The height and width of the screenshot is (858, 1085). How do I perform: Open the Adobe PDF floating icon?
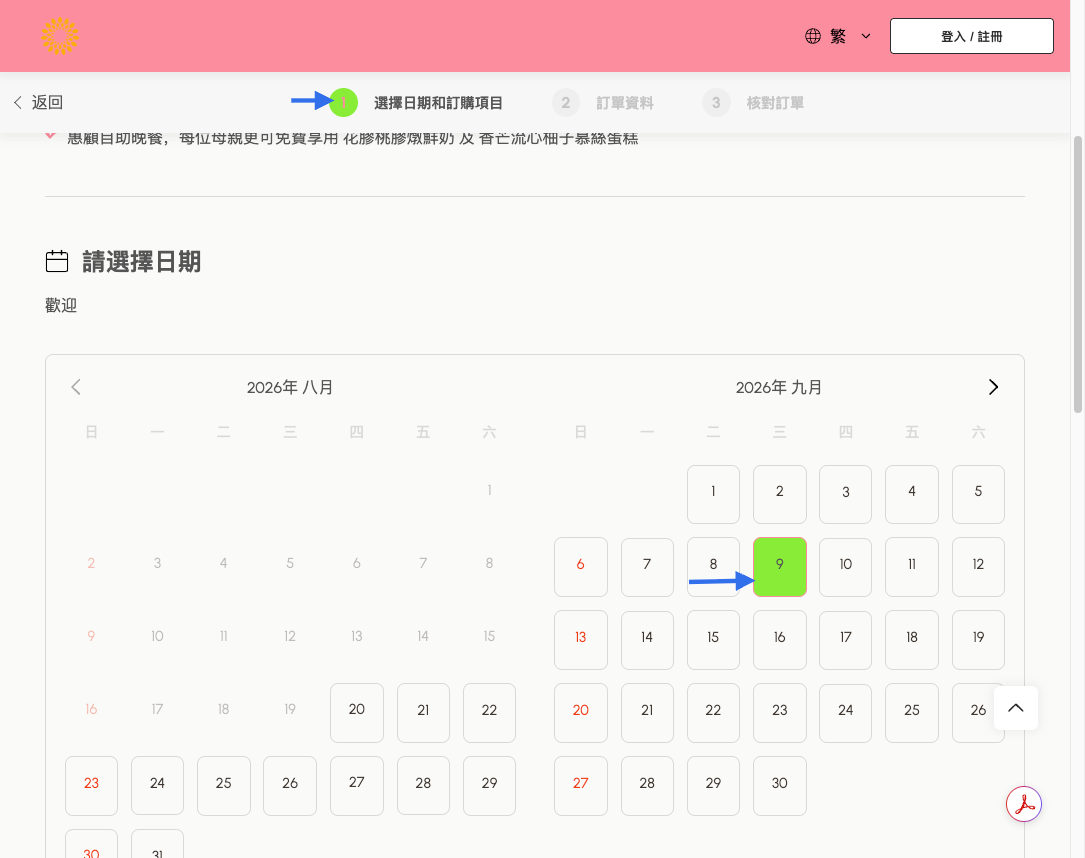point(1024,804)
